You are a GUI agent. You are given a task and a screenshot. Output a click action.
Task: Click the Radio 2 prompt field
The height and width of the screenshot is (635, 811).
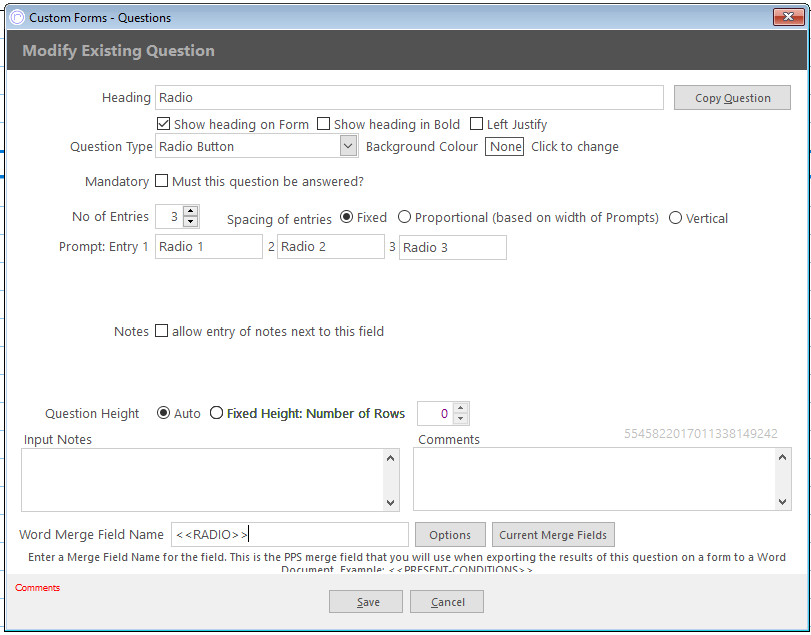(331, 247)
